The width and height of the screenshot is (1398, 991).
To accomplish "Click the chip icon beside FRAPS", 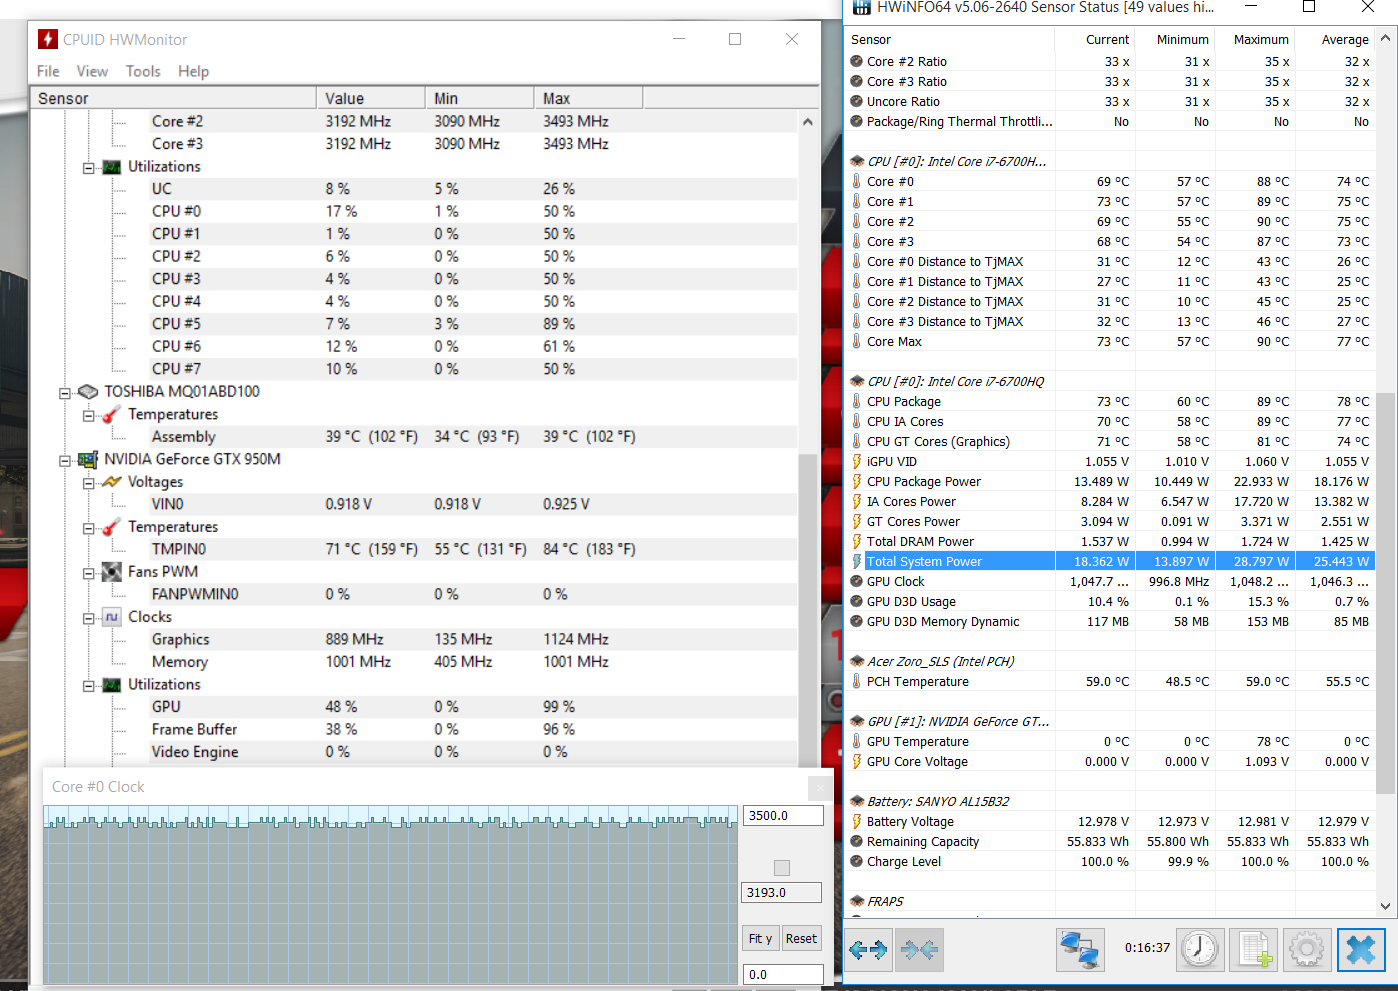I will coord(857,901).
